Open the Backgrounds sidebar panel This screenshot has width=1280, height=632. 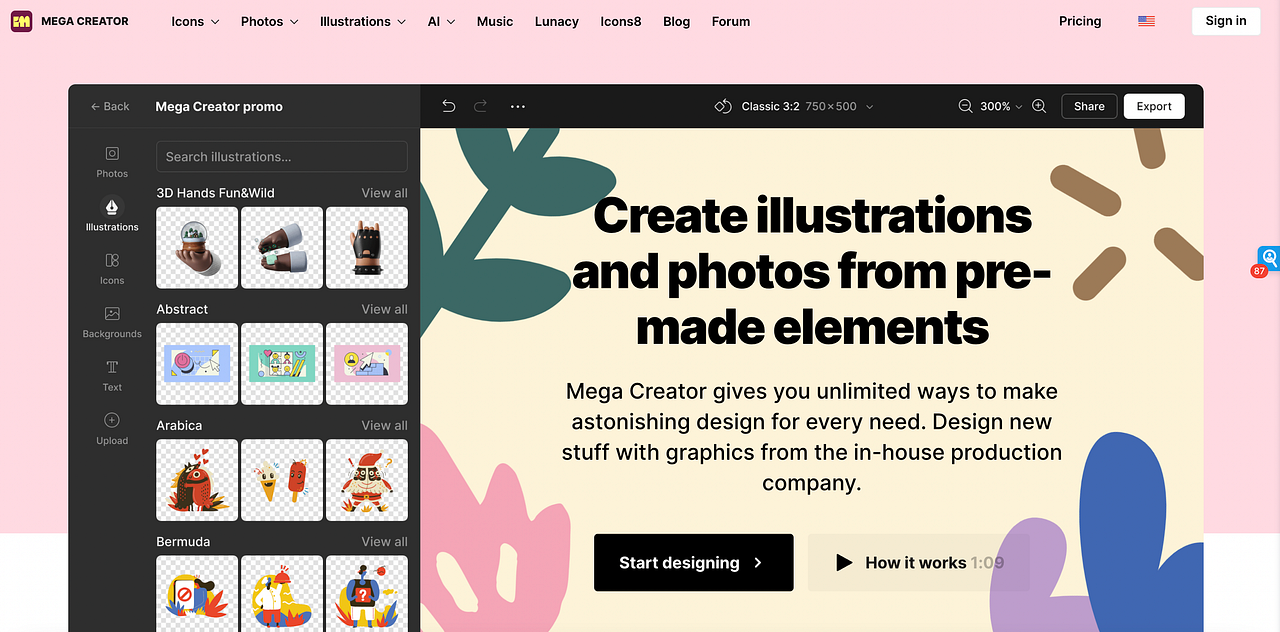(112, 322)
